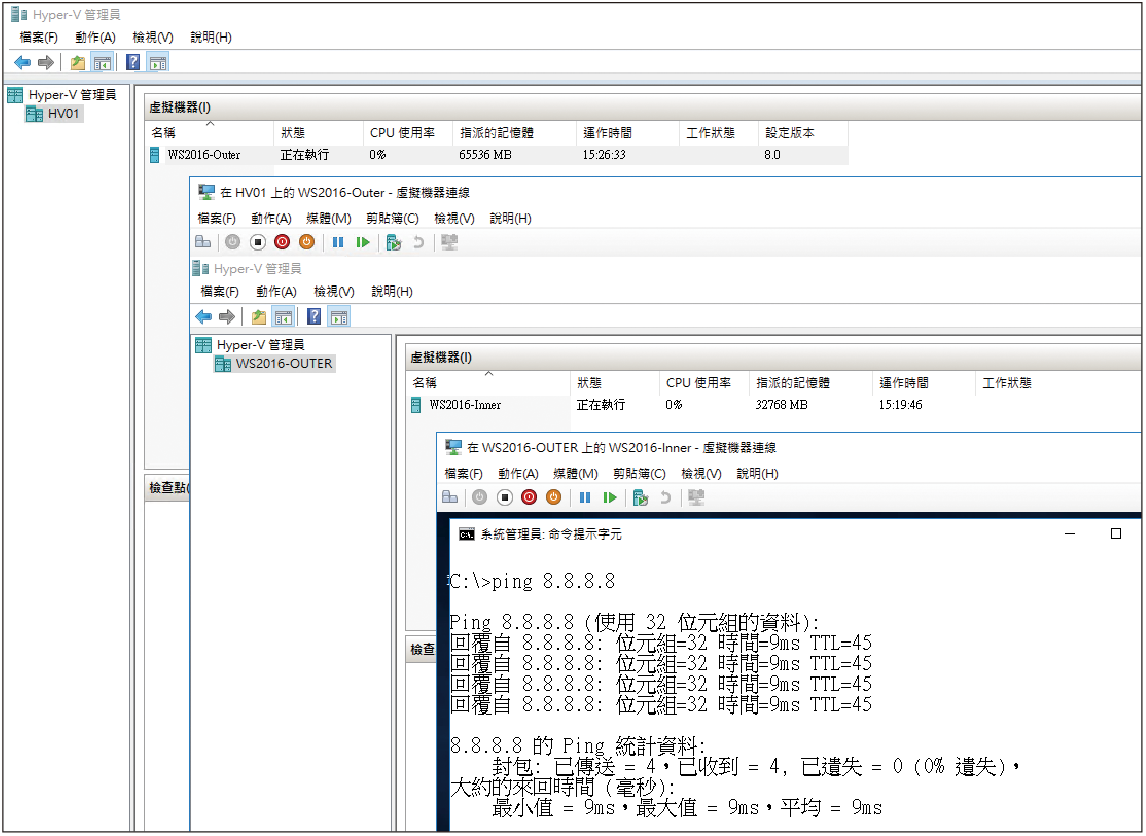Image resolution: width=1146 pixels, height=836 pixels.
Task: Toggle the console tree icon in nested Hyper-V Manager
Action: [x=284, y=316]
